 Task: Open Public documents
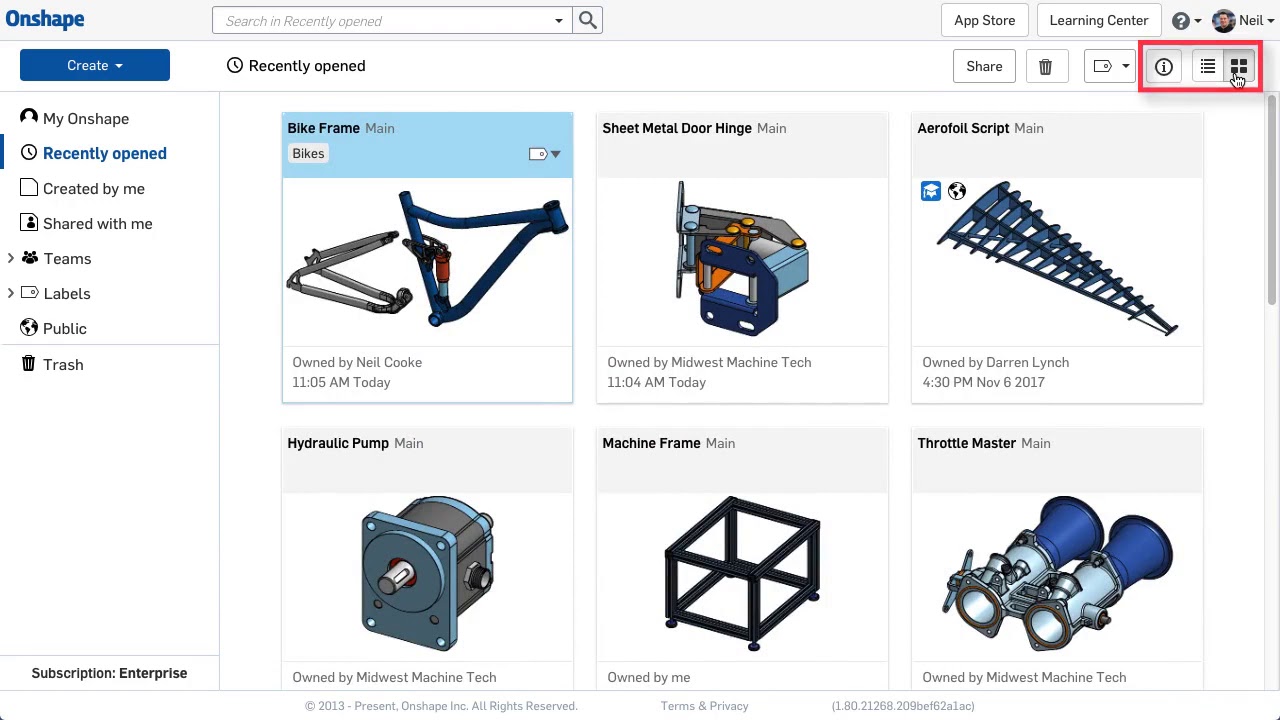coord(64,328)
